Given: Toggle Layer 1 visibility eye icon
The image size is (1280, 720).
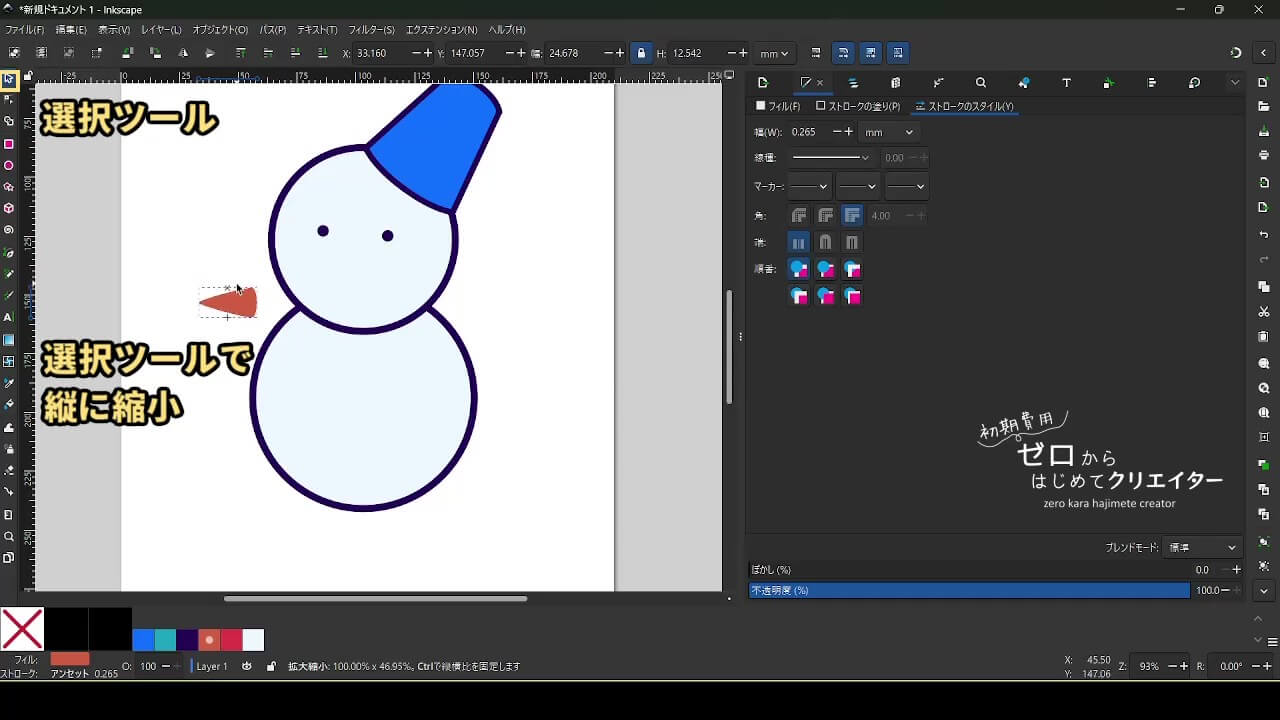Looking at the screenshot, I should pyautogui.click(x=247, y=666).
